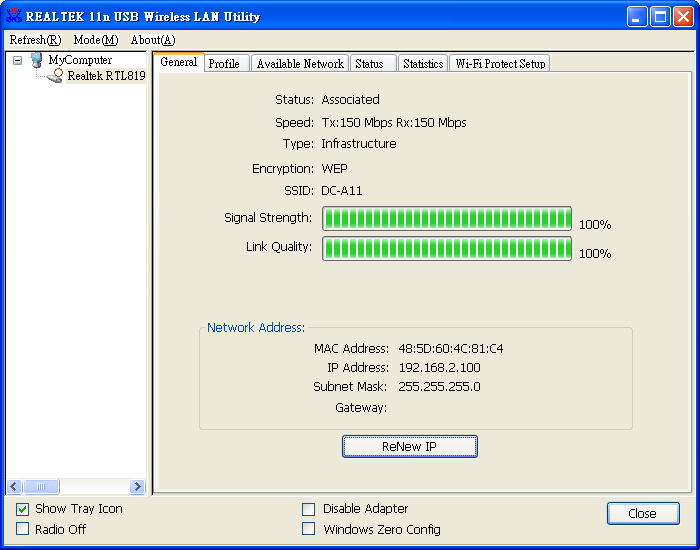The image size is (700, 550).
Task: Uncheck the Show Tray Icon checkbox
Action: (22, 509)
